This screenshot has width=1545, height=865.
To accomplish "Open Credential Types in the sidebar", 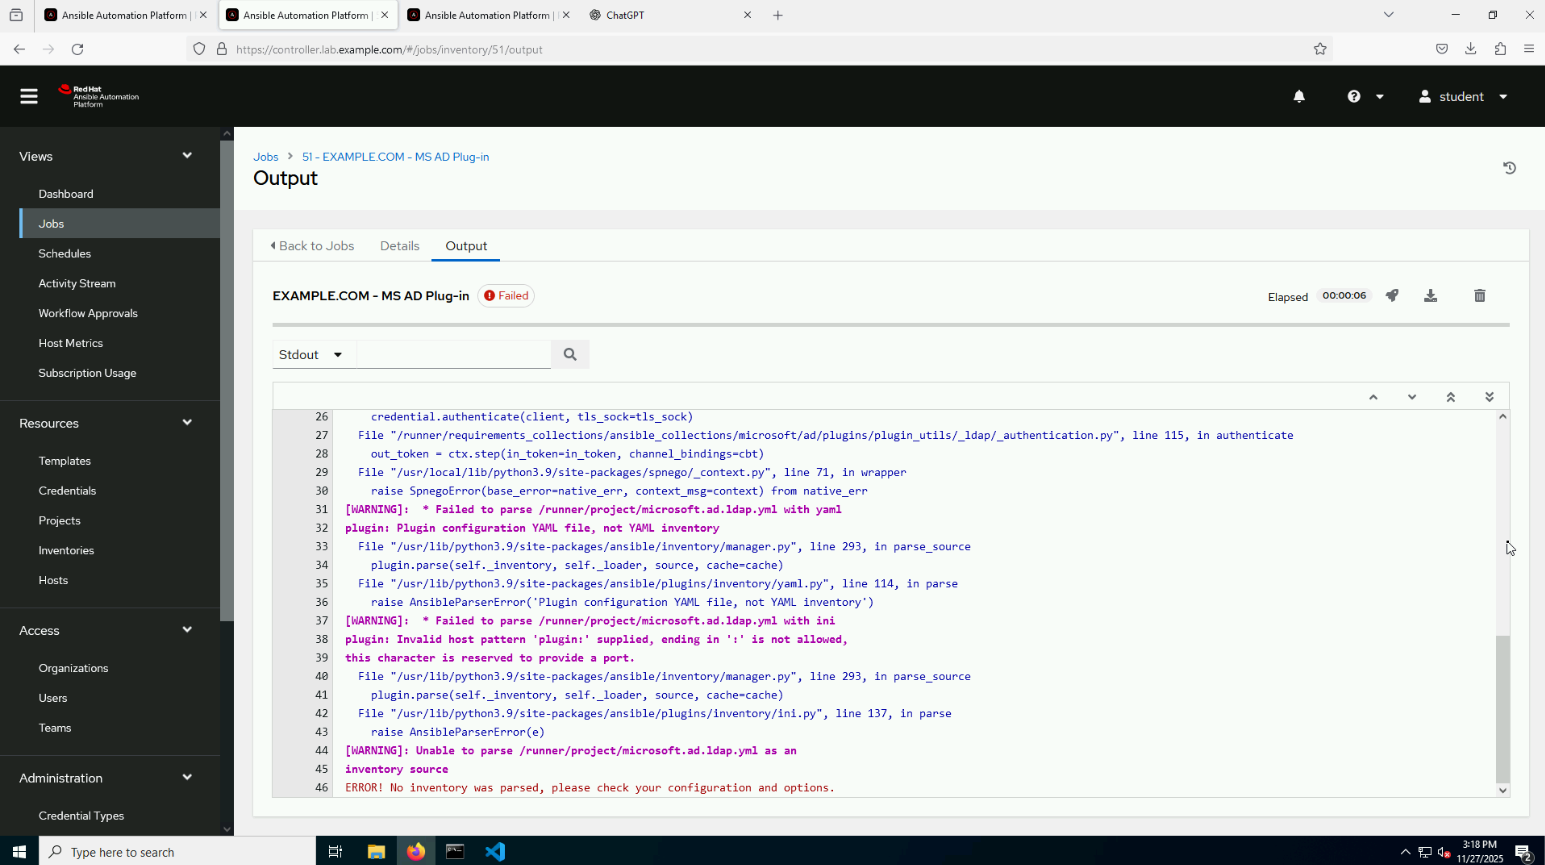I will [x=81, y=816].
